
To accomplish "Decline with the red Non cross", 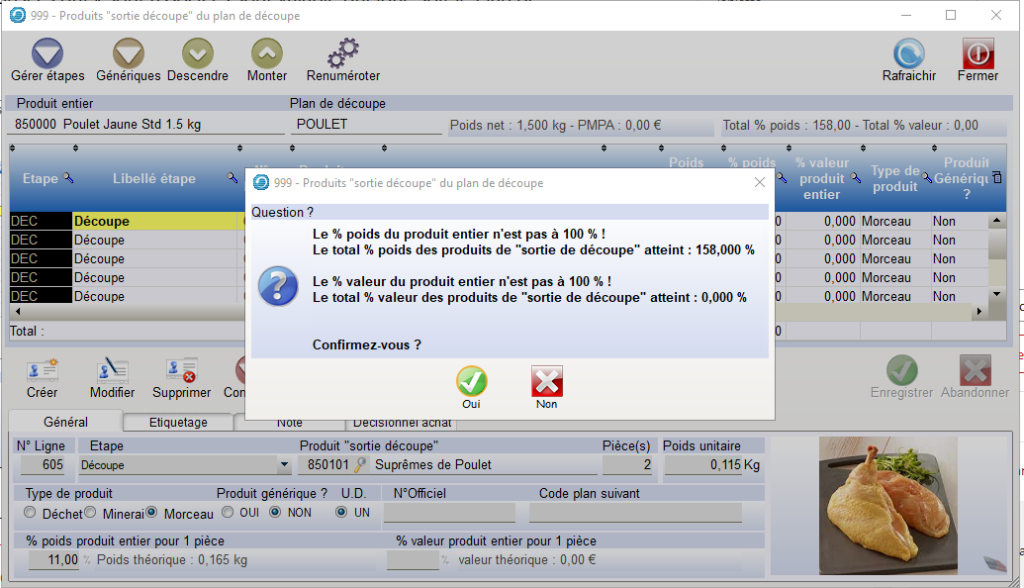I will coord(547,382).
